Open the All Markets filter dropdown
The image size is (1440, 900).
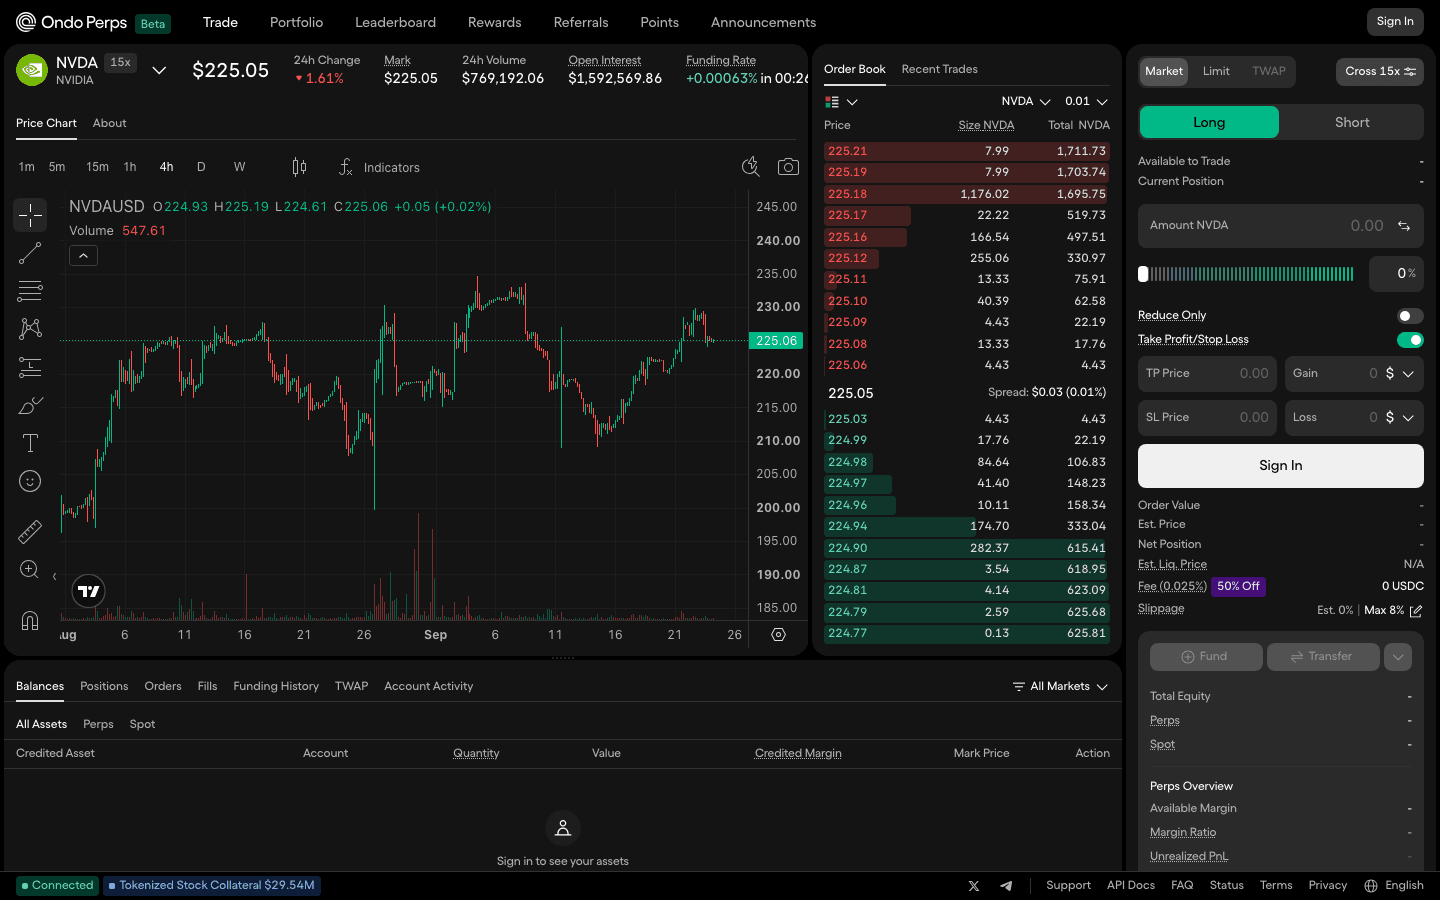[1060, 687]
